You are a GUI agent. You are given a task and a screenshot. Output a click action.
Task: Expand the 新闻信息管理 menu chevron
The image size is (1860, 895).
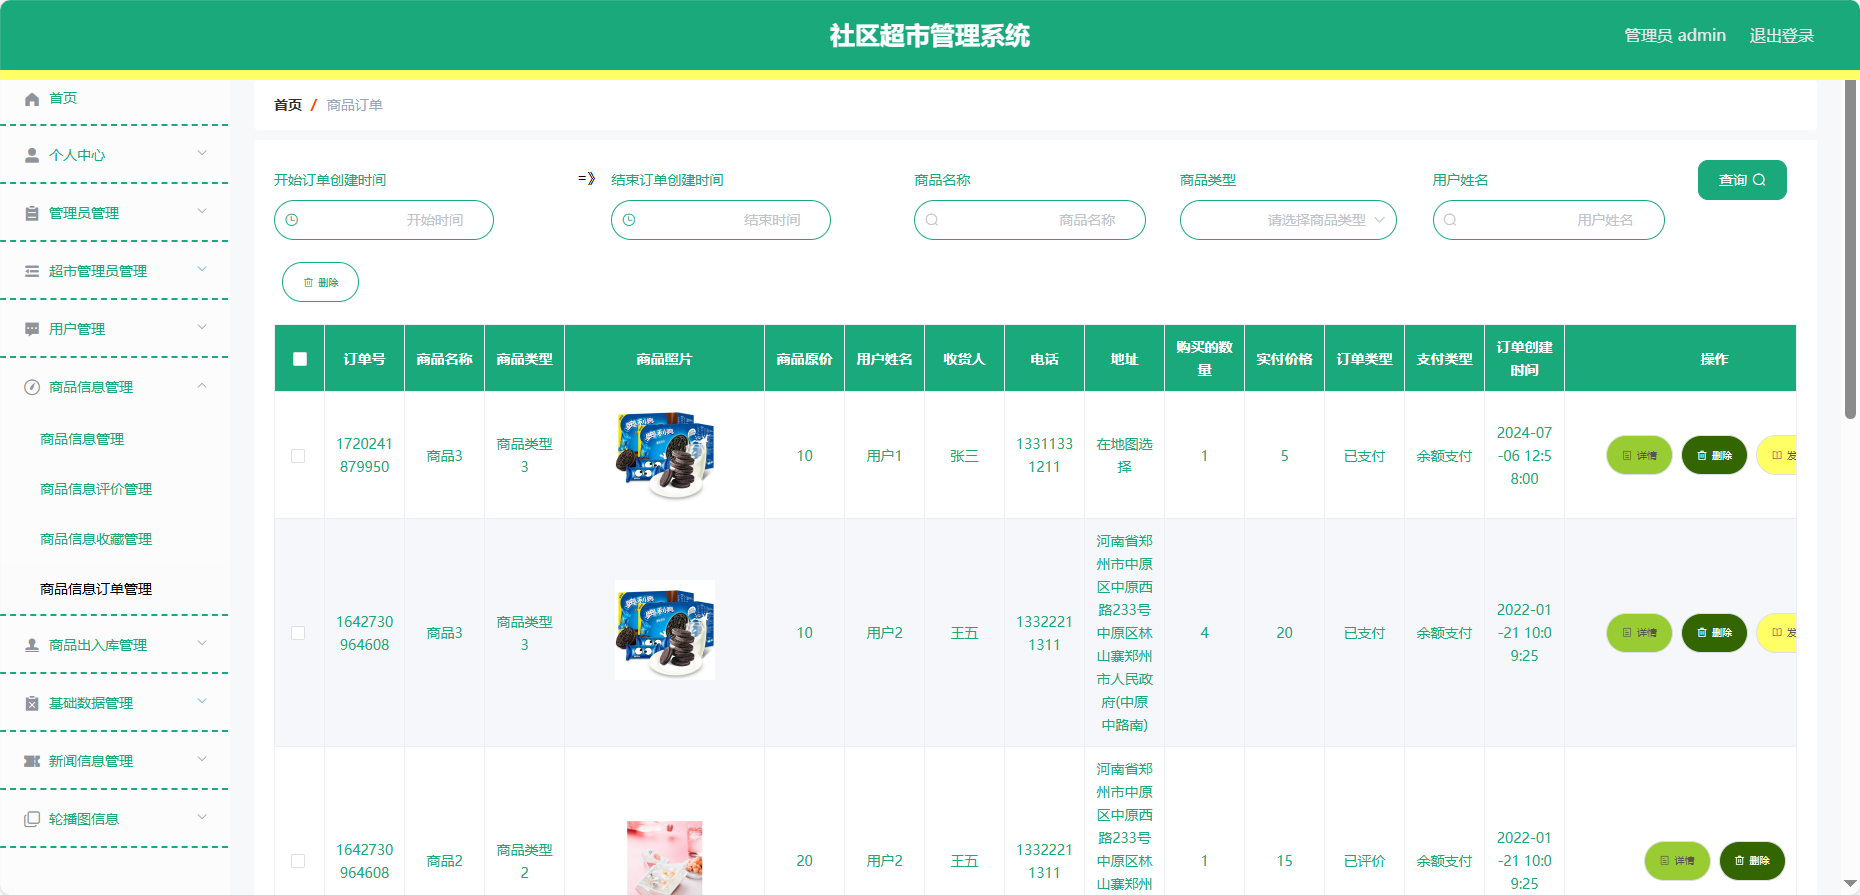(202, 759)
